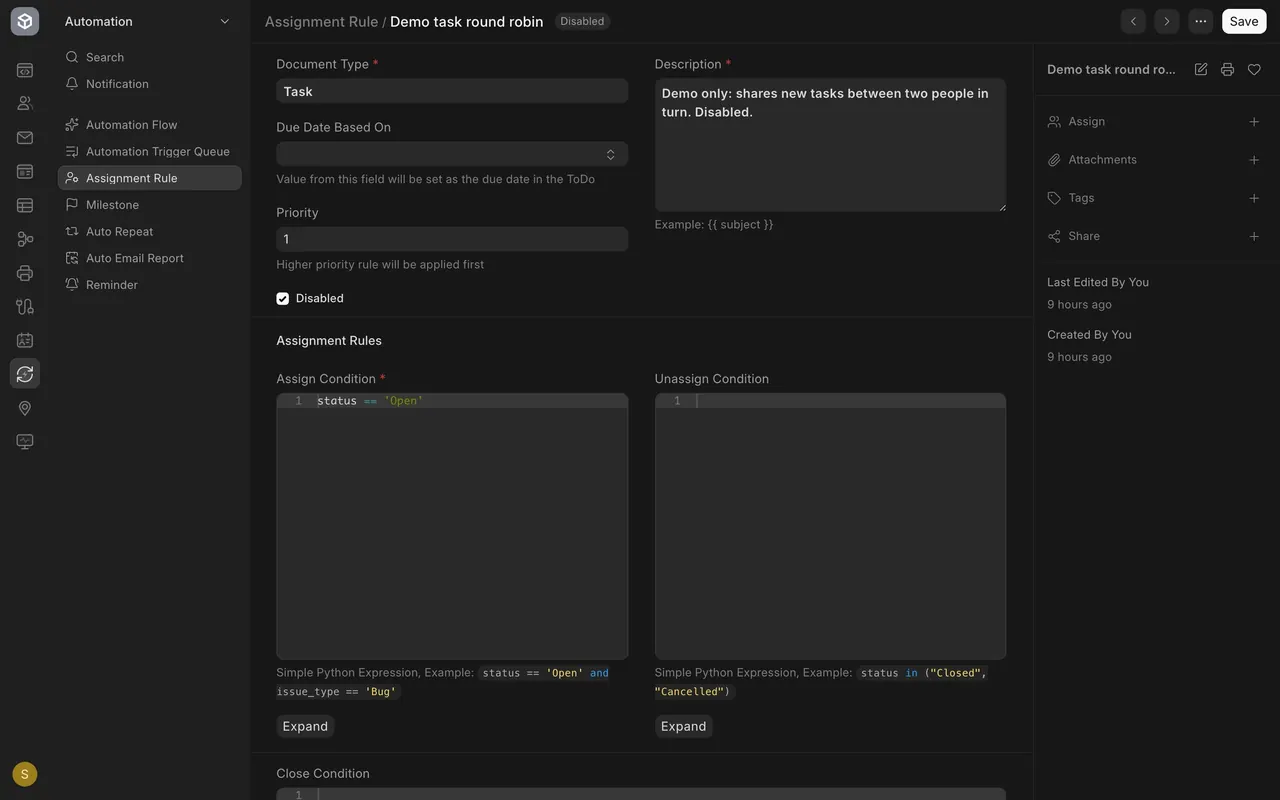Image resolution: width=1280 pixels, height=800 pixels.
Task: Click the Assign label in sidebar
Action: (1086, 121)
